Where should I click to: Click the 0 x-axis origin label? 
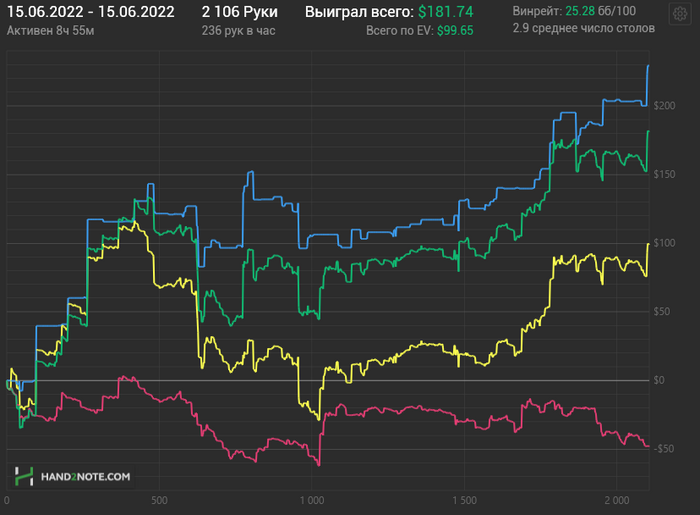[x=7, y=500]
